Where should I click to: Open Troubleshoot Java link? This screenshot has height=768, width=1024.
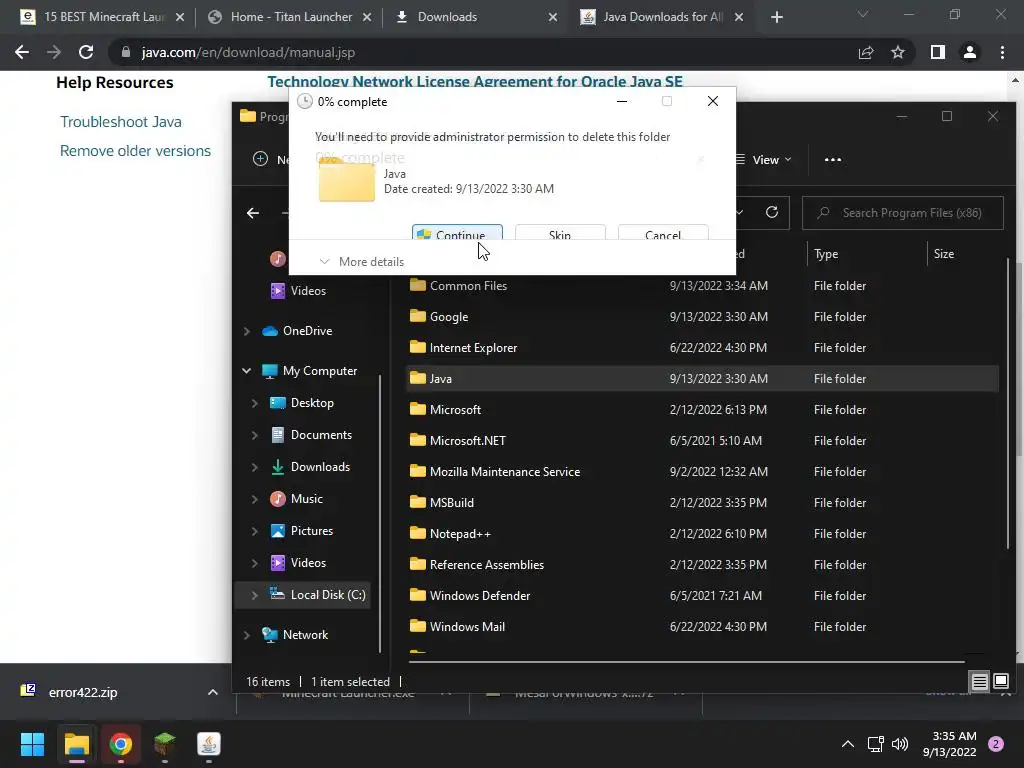(x=121, y=121)
